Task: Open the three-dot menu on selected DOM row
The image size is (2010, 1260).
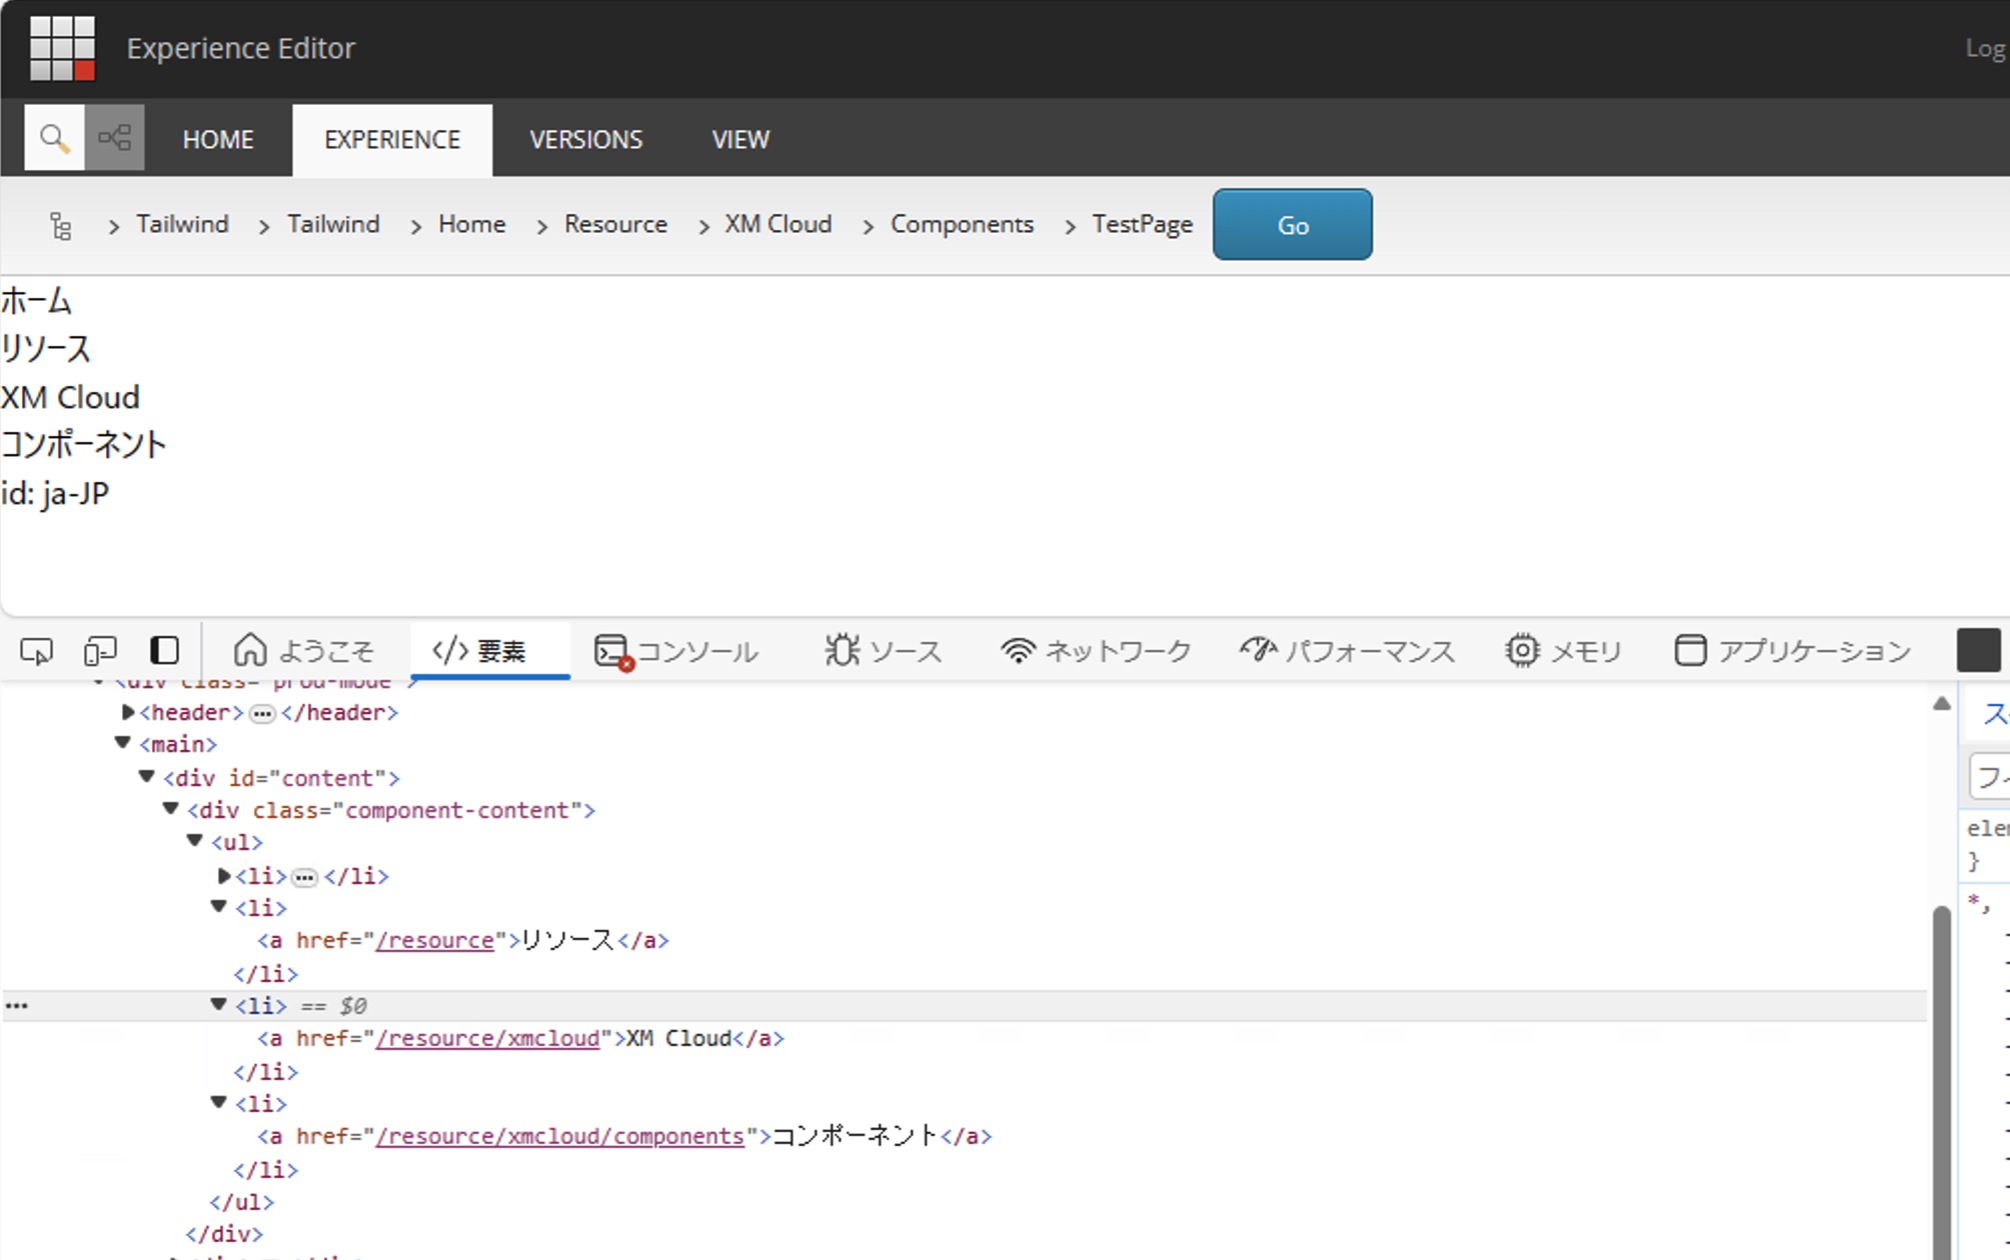Action: click(x=17, y=1006)
